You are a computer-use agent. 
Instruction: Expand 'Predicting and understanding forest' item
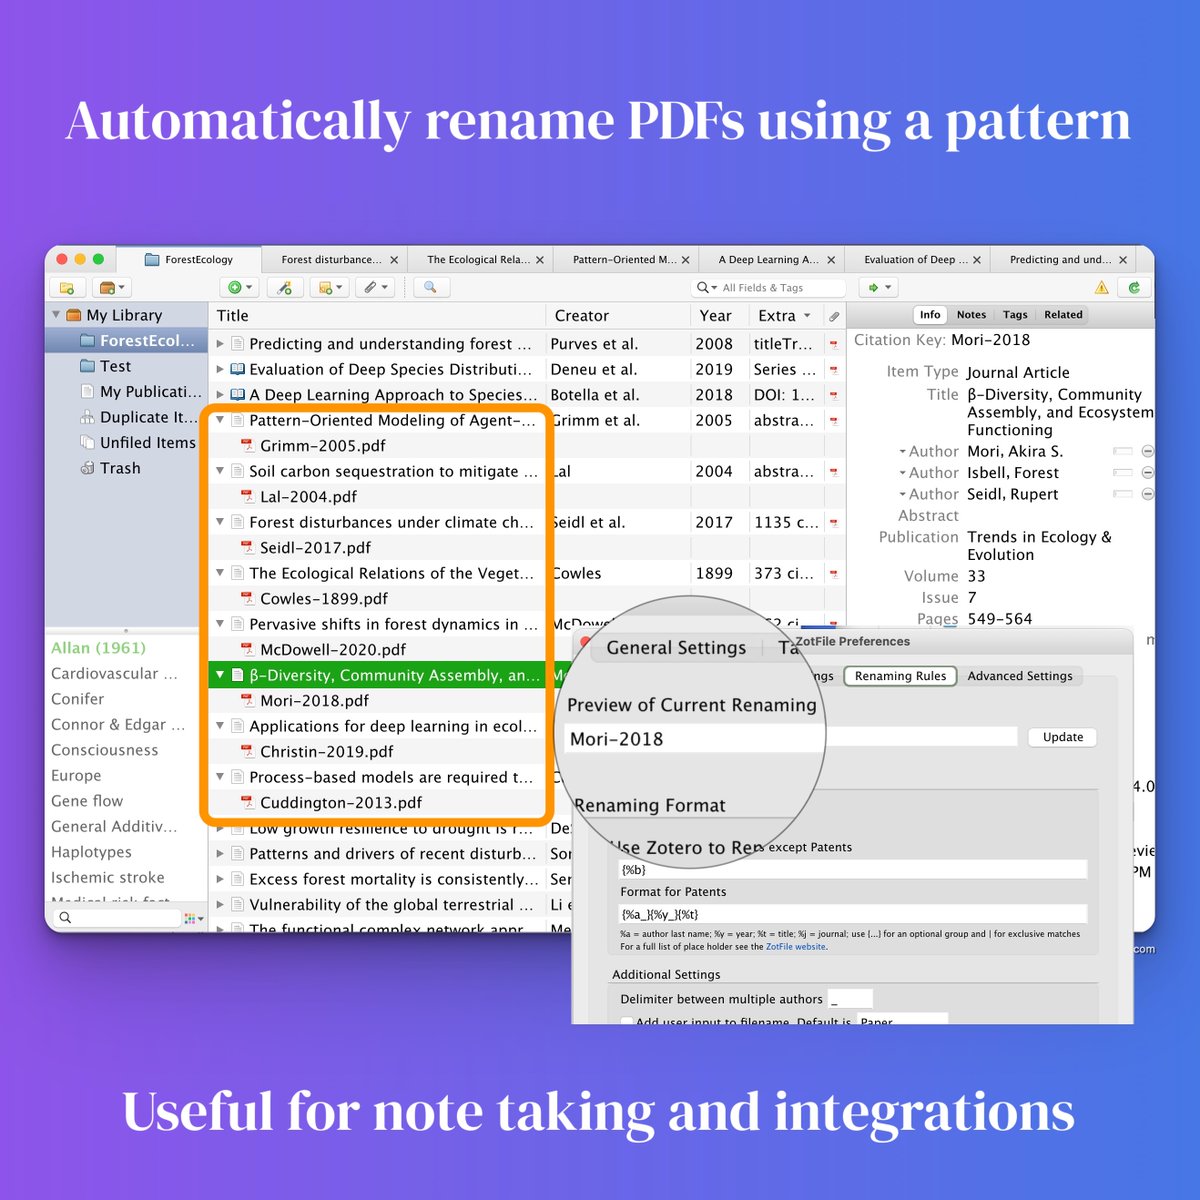[220, 344]
